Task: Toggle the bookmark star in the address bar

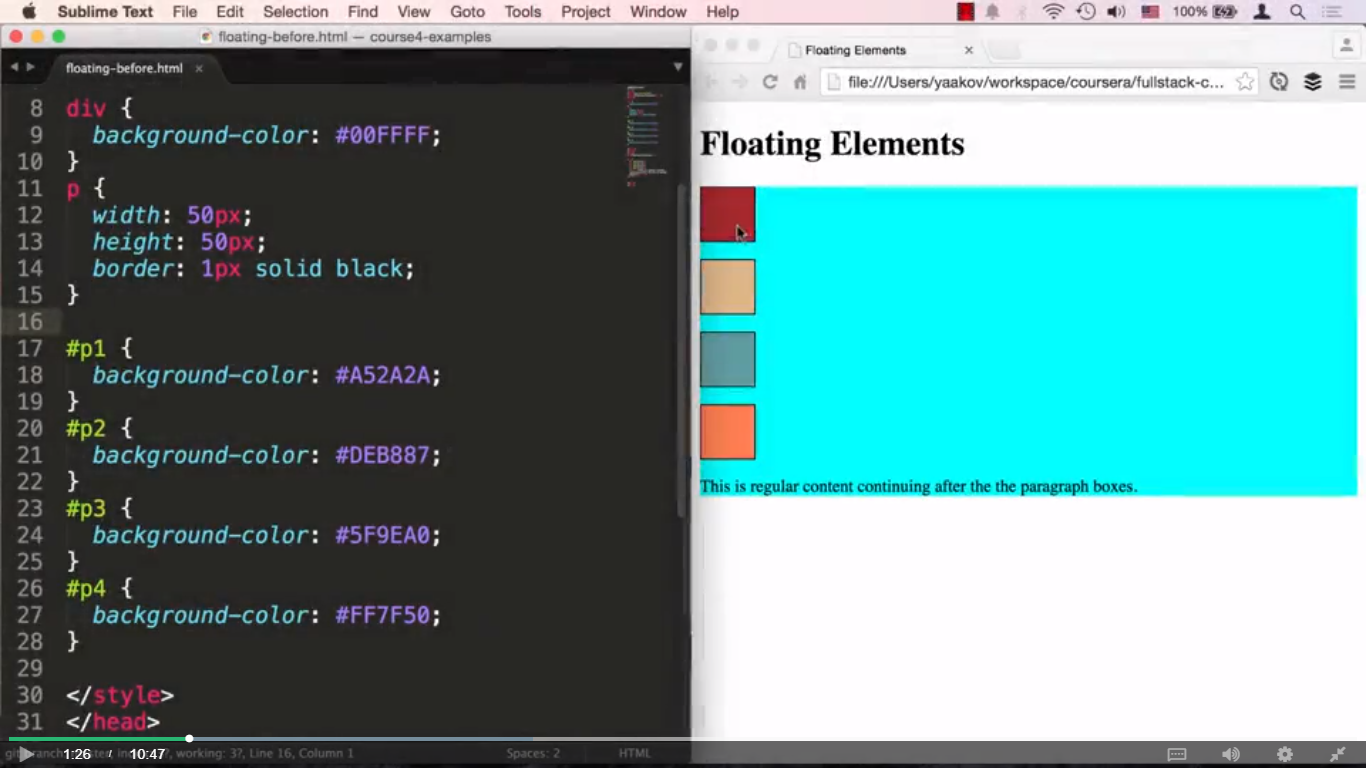Action: (1243, 84)
